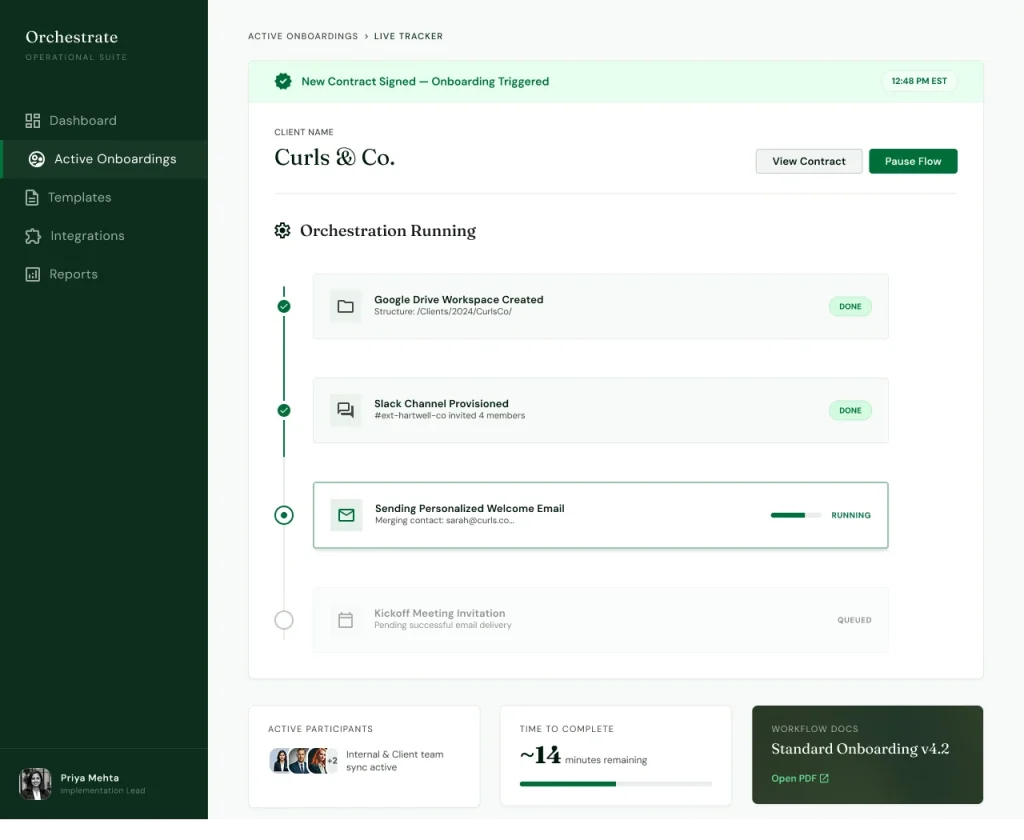Viewport: 1024px width, 840px height.
Task: Click the Google Drive step checkmark marker
Action: point(284,306)
